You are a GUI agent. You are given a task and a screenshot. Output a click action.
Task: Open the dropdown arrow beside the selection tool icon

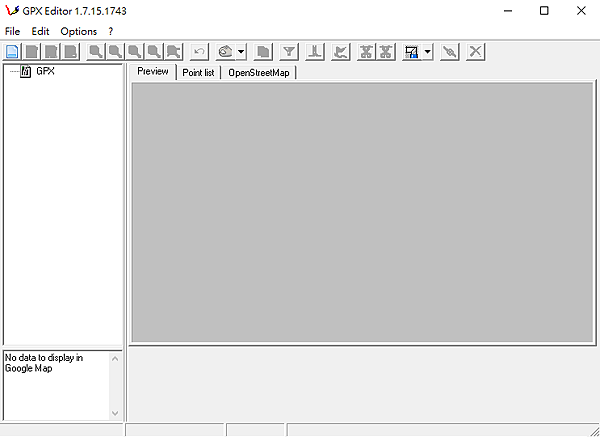(428, 52)
